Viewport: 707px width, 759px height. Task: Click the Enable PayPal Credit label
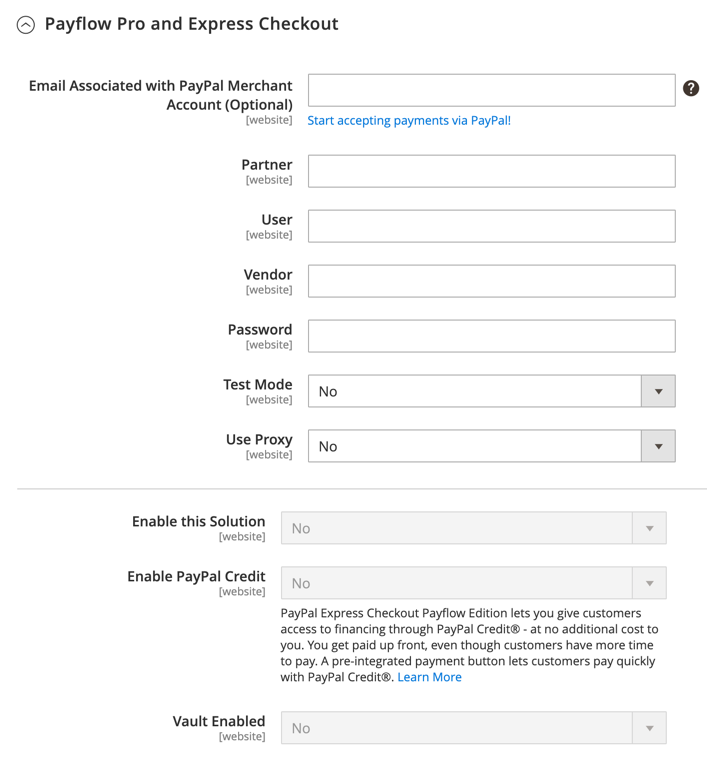[x=196, y=577]
